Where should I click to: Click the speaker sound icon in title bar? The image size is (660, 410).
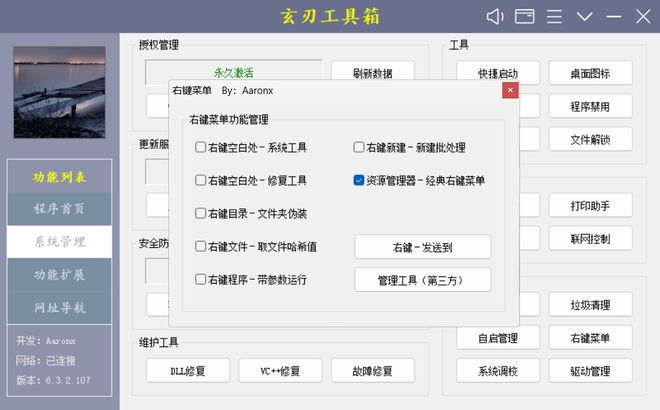(x=495, y=17)
